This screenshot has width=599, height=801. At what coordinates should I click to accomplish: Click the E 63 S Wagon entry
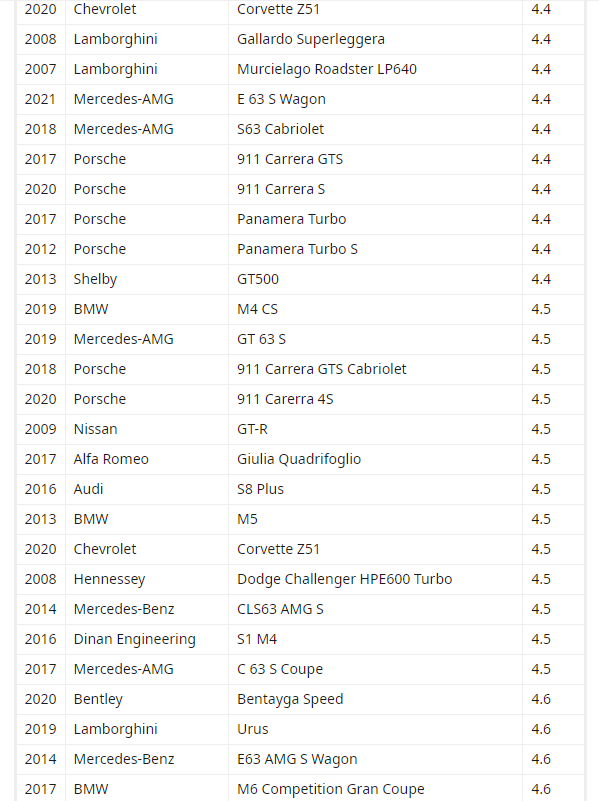375,100
